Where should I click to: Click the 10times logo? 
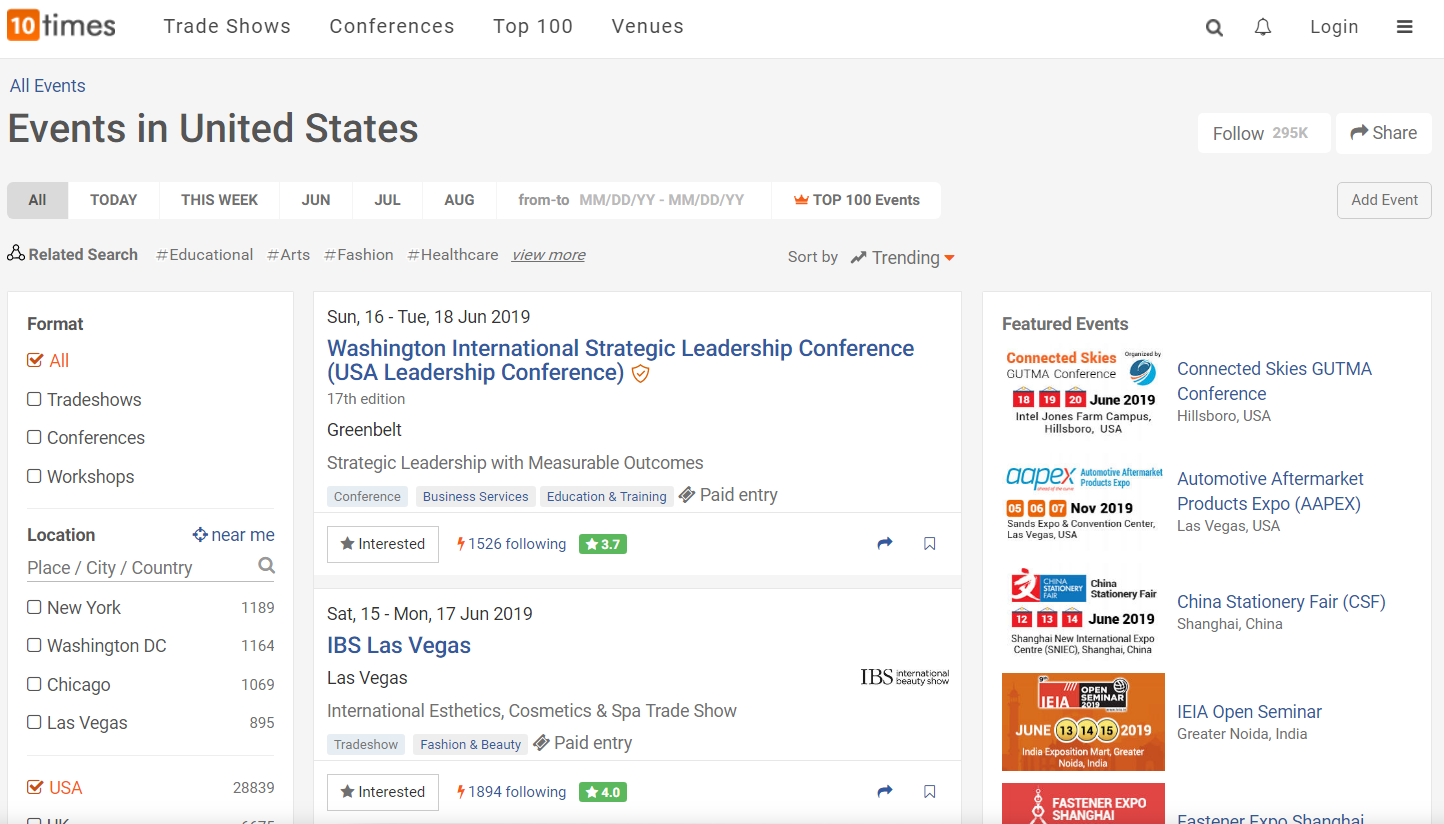pyautogui.click(x=61, y=26)
